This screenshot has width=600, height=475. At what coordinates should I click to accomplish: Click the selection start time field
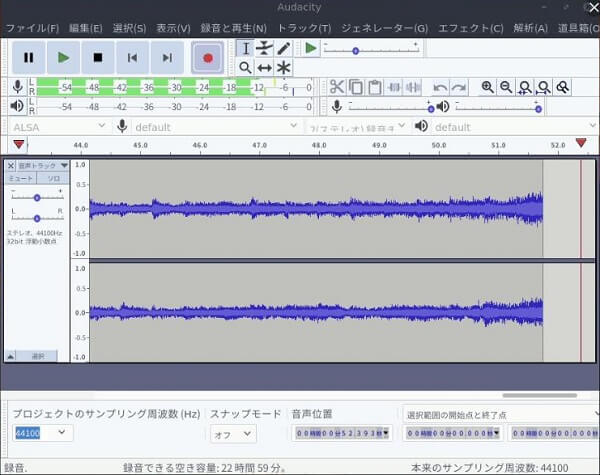tap(453, 433)
